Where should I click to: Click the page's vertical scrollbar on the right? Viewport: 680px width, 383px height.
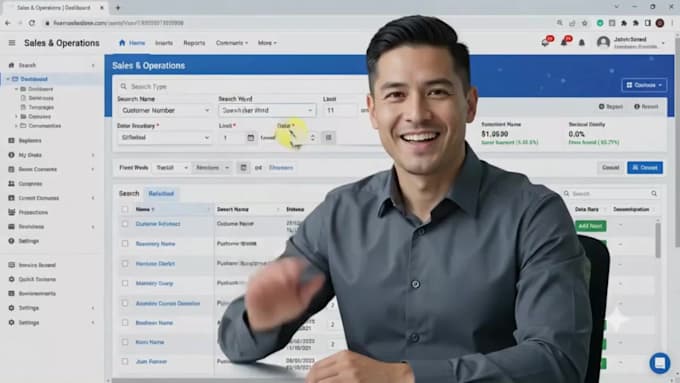(x=677, y=143)
